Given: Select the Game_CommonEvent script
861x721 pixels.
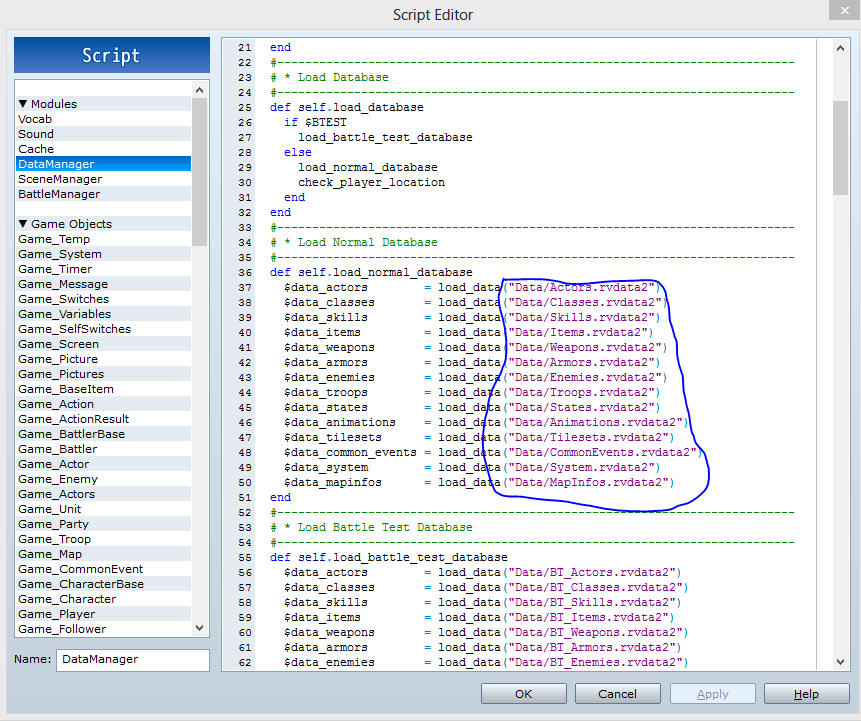Looking at the screenshot, I should 104,569.
